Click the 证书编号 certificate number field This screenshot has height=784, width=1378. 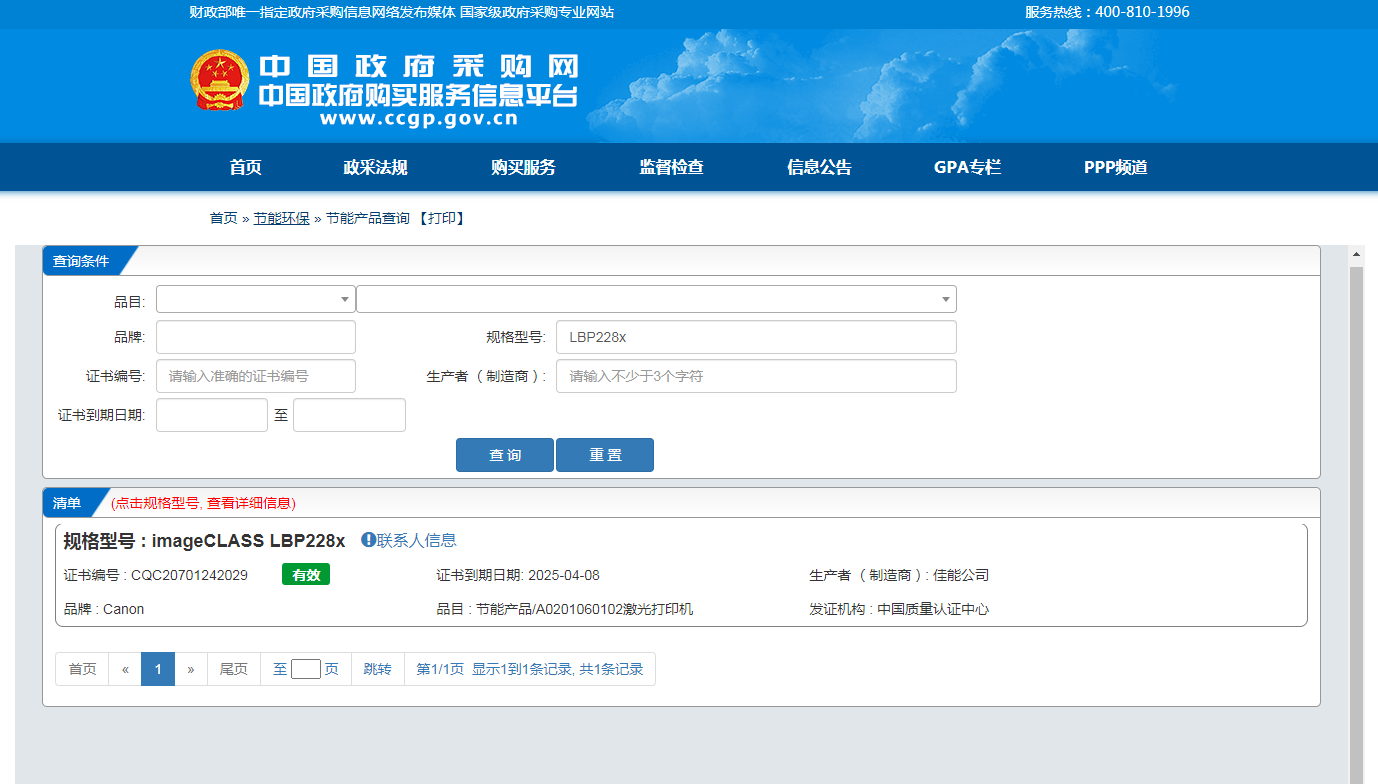[255, 376]
